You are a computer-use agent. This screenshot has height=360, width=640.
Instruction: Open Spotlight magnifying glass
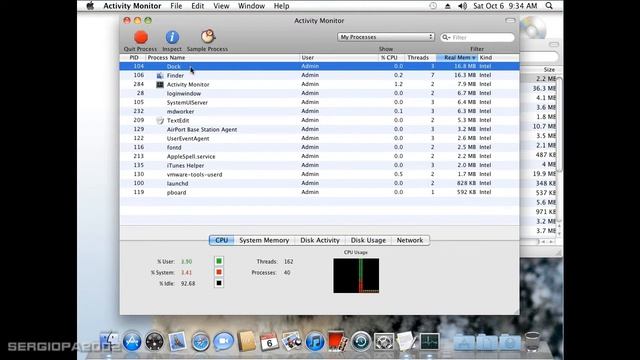(549, 6)
